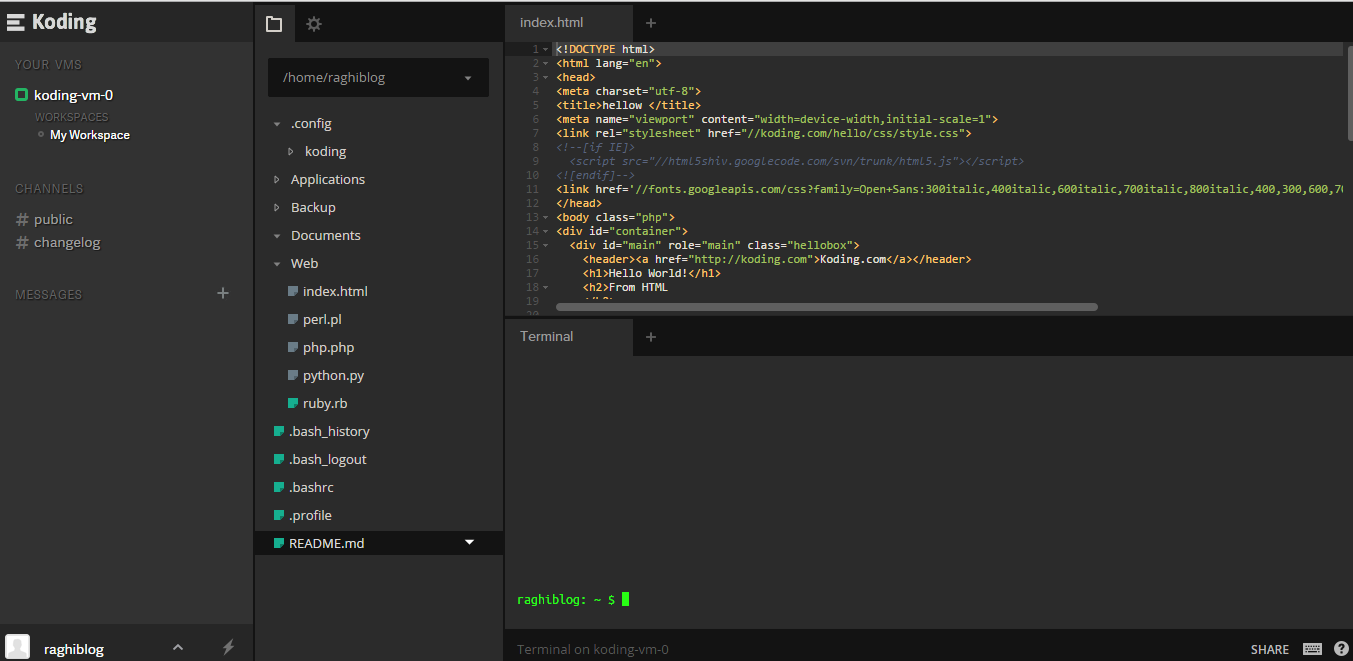Fold the head tag at line 3
Viewport: 1353px width, 661px height.
pos(545,77)
